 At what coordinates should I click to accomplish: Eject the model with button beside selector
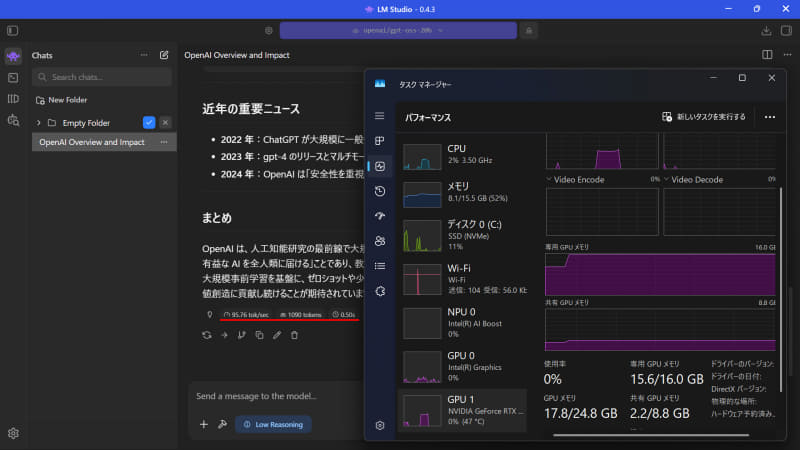click(x=529, y=31)
